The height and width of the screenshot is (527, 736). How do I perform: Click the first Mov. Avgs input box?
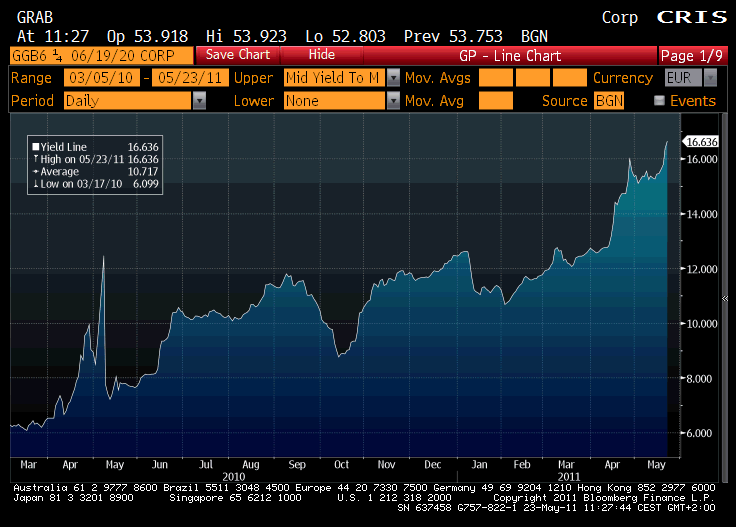496,78
